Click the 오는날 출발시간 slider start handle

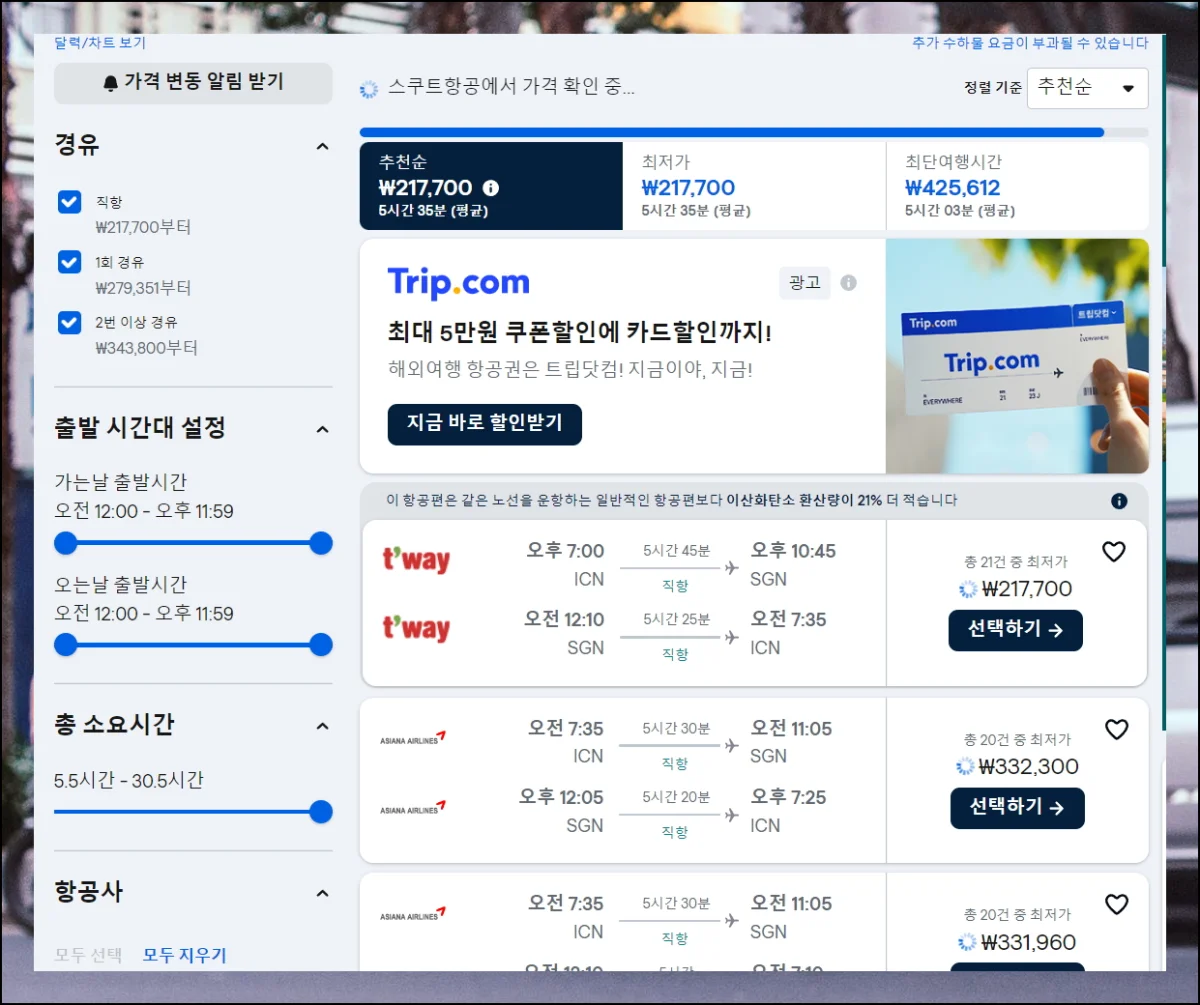(x=66, y=645)
